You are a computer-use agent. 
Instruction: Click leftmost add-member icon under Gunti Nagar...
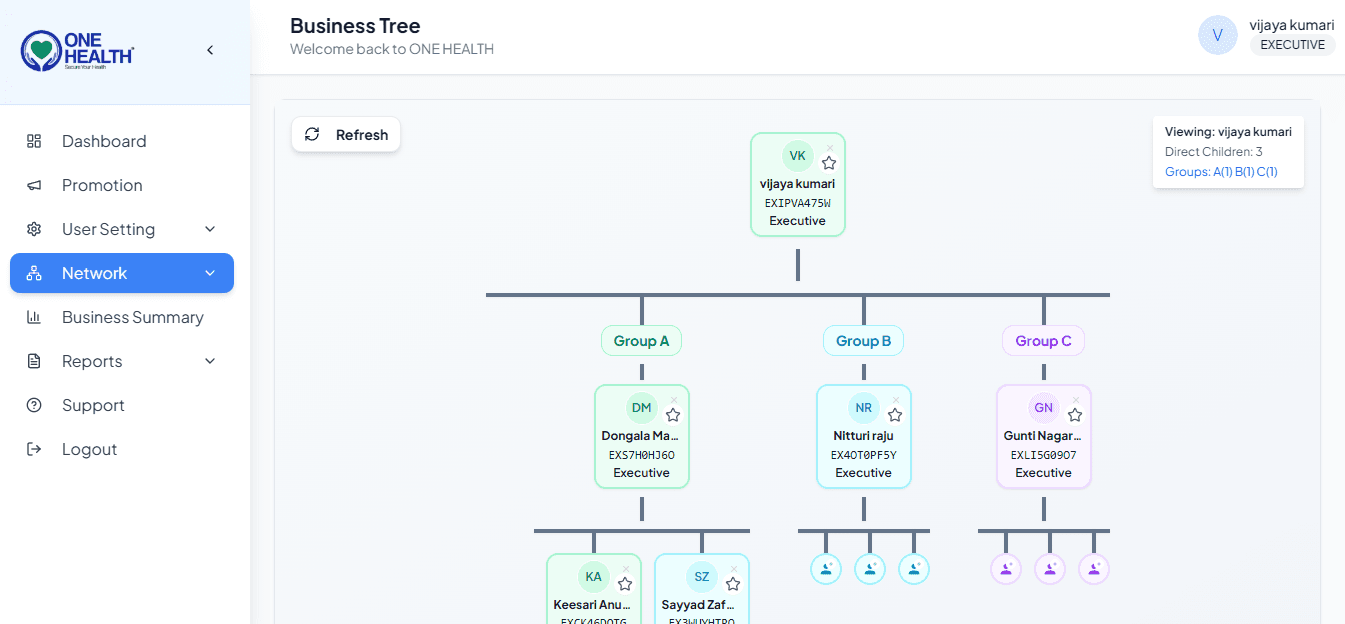click(x=1006, y=569)
